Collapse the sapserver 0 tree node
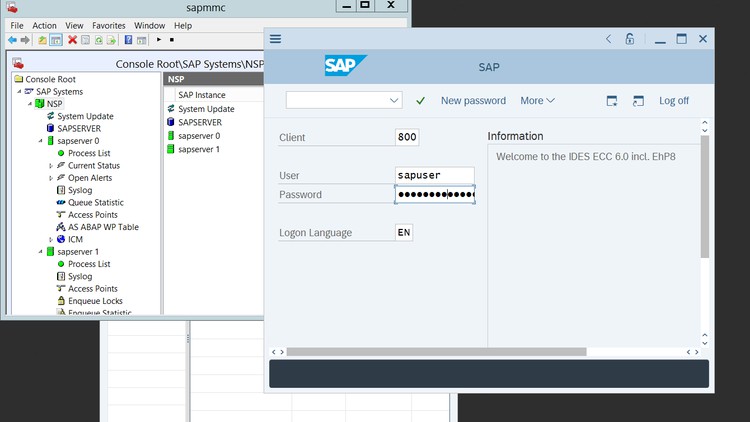 click(x=41, y=141)
